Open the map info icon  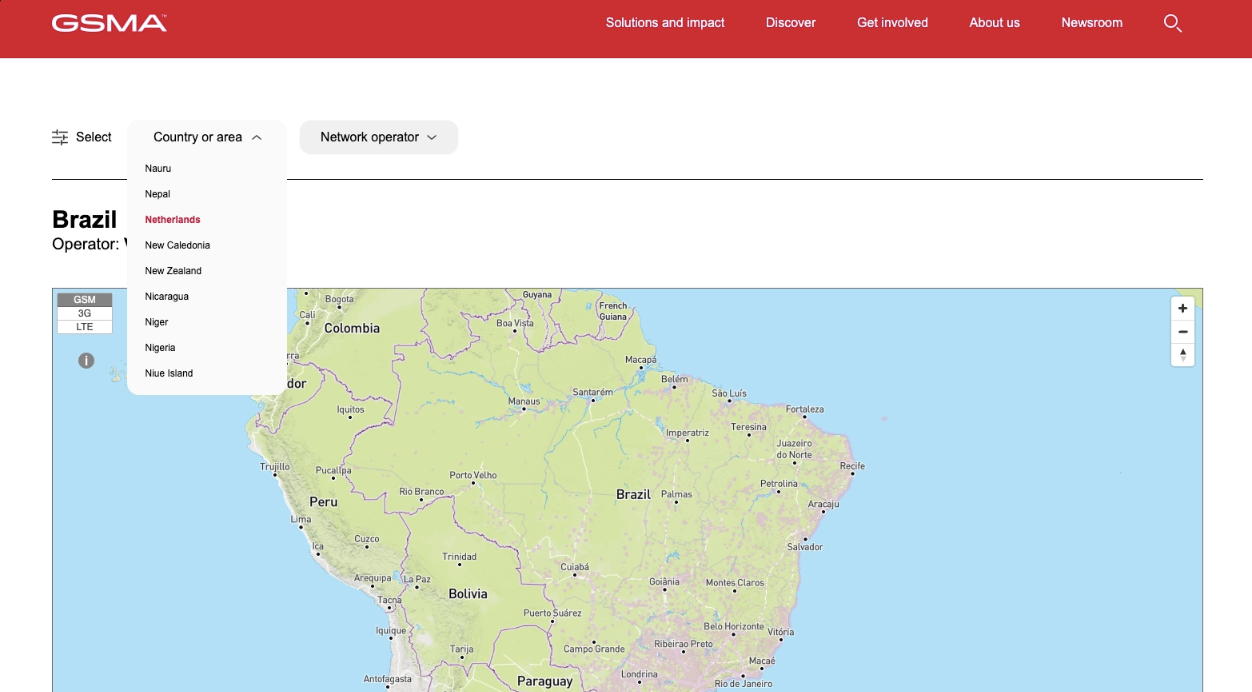point(86,360)
